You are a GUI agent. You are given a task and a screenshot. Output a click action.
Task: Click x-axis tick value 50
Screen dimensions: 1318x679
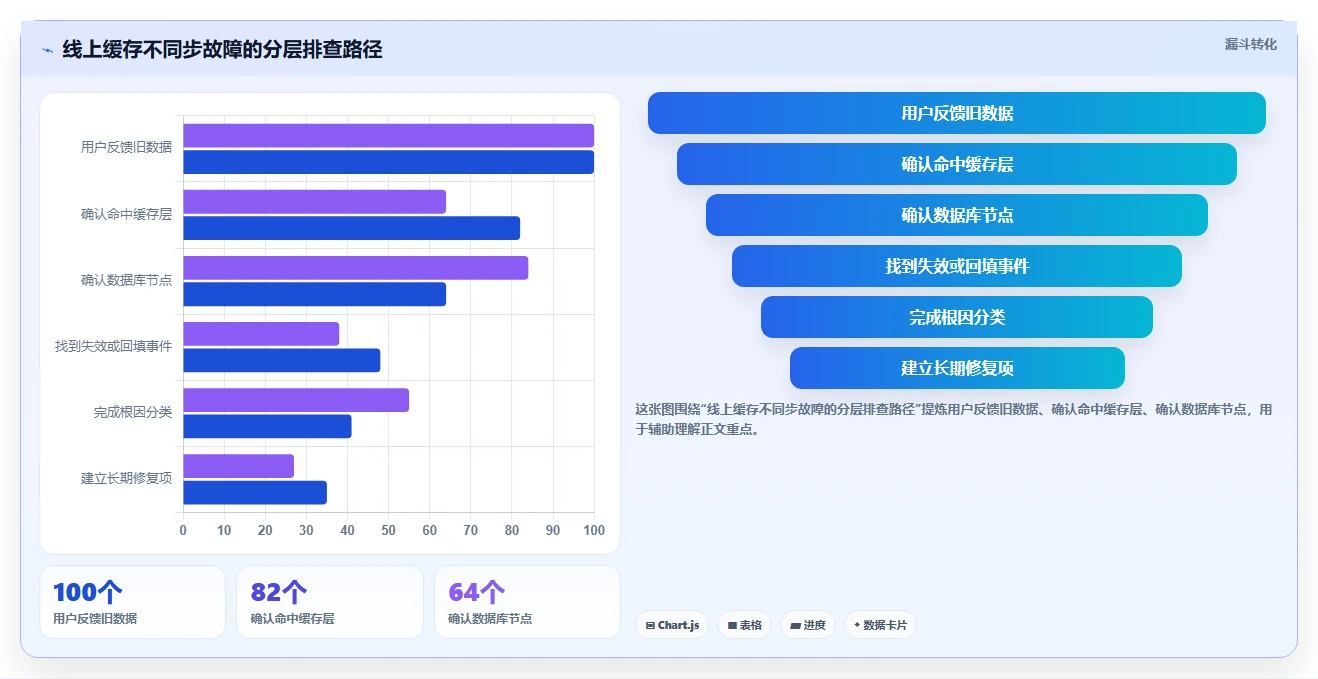tap(388, 530)
